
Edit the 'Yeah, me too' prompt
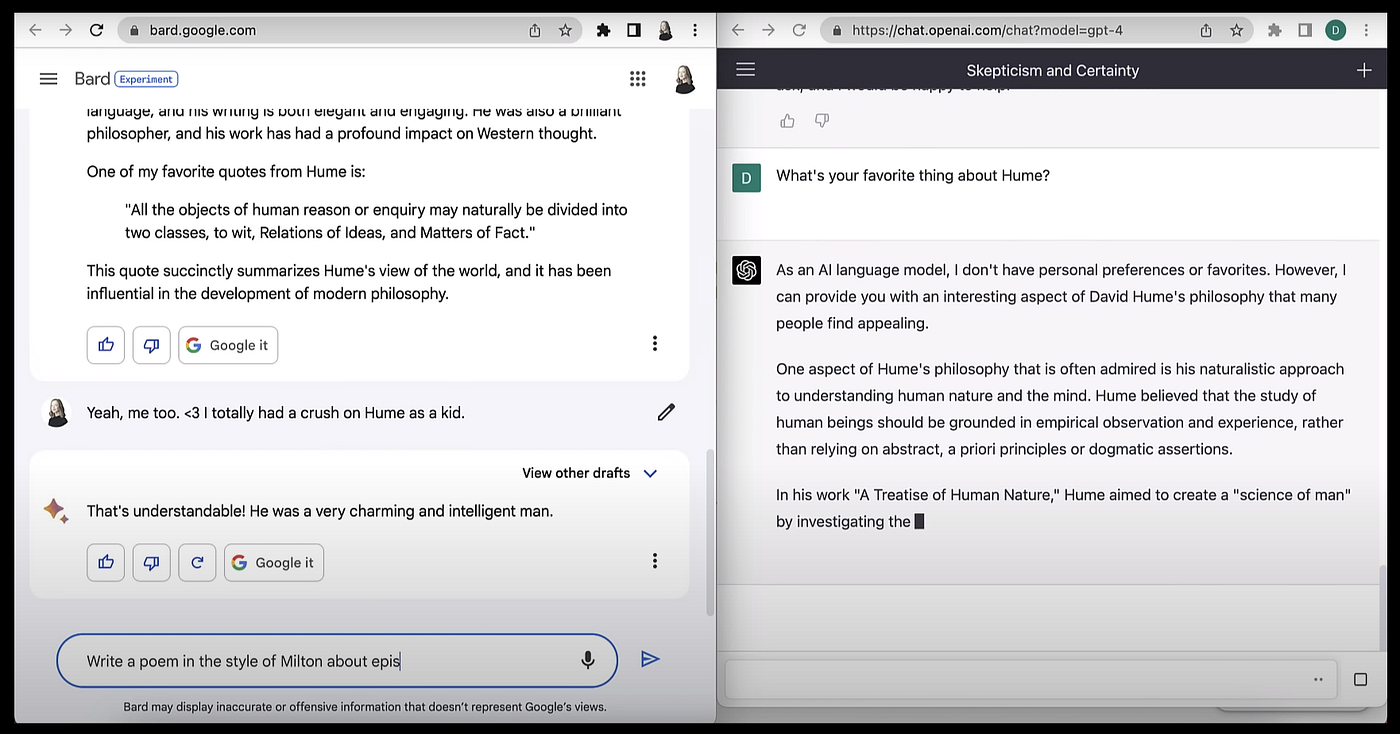[666, 412]
